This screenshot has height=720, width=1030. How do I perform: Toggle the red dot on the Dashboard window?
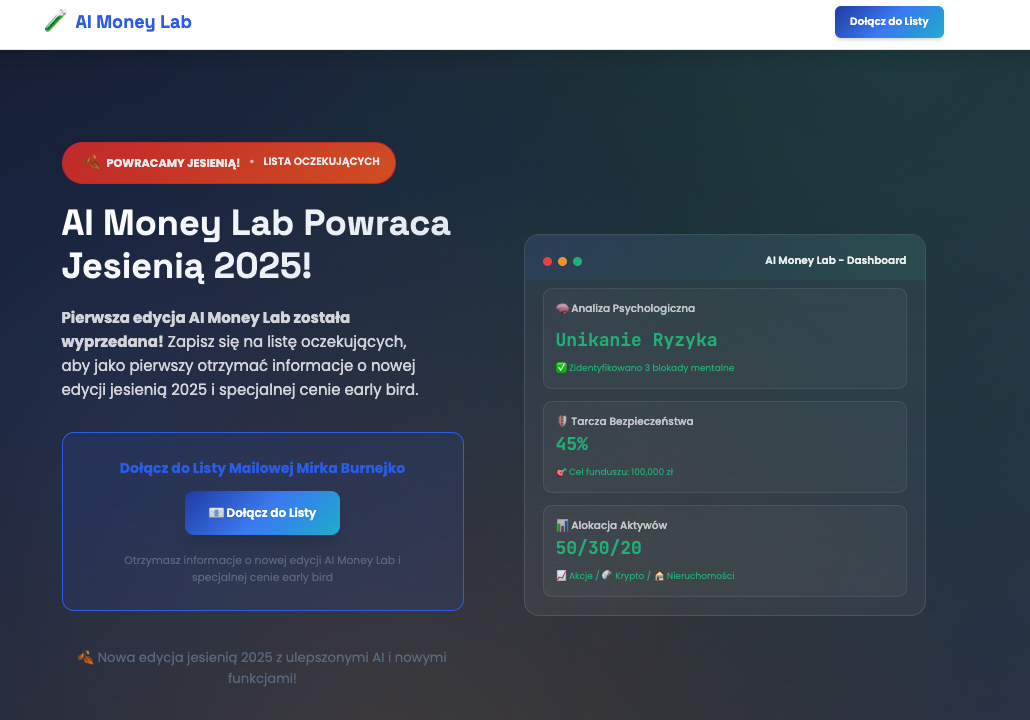coord(547,260)
